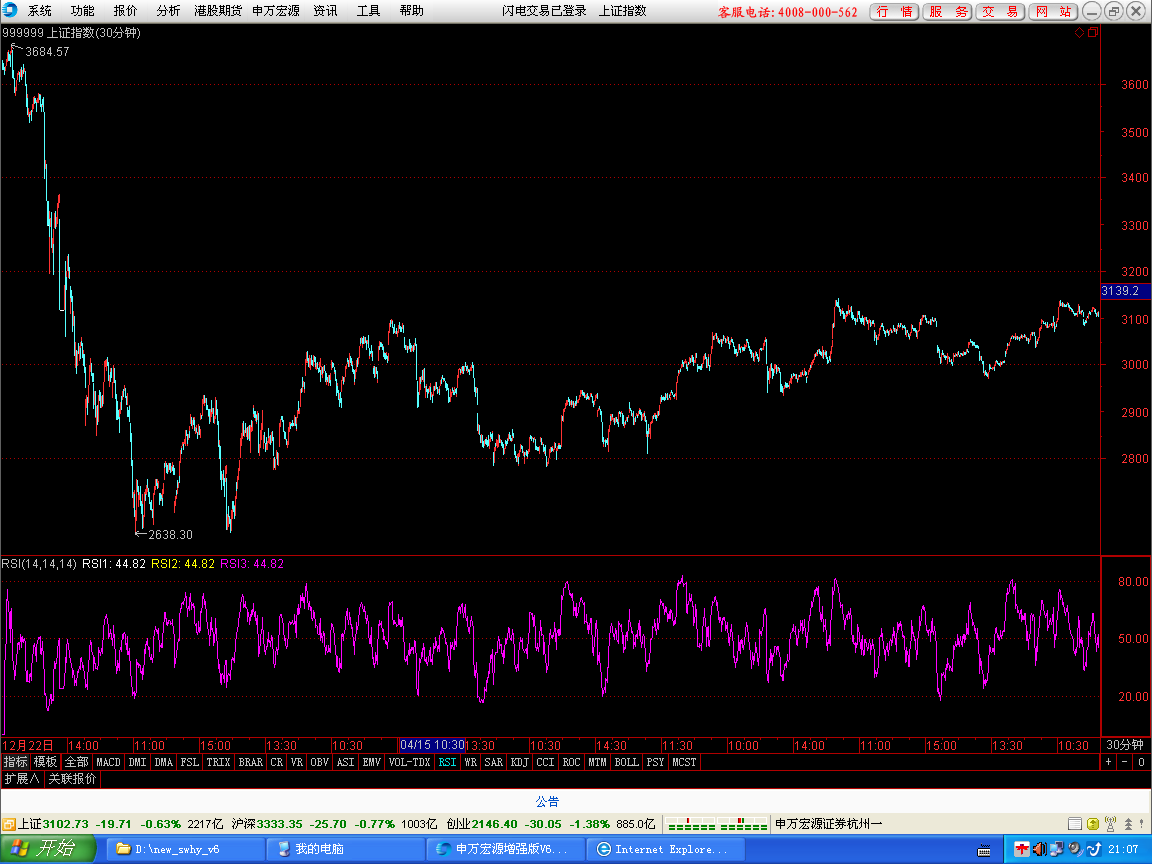Screen dimensions: 1152x864
Task: Open the 功能 menu
Action: tap(82, 11)
